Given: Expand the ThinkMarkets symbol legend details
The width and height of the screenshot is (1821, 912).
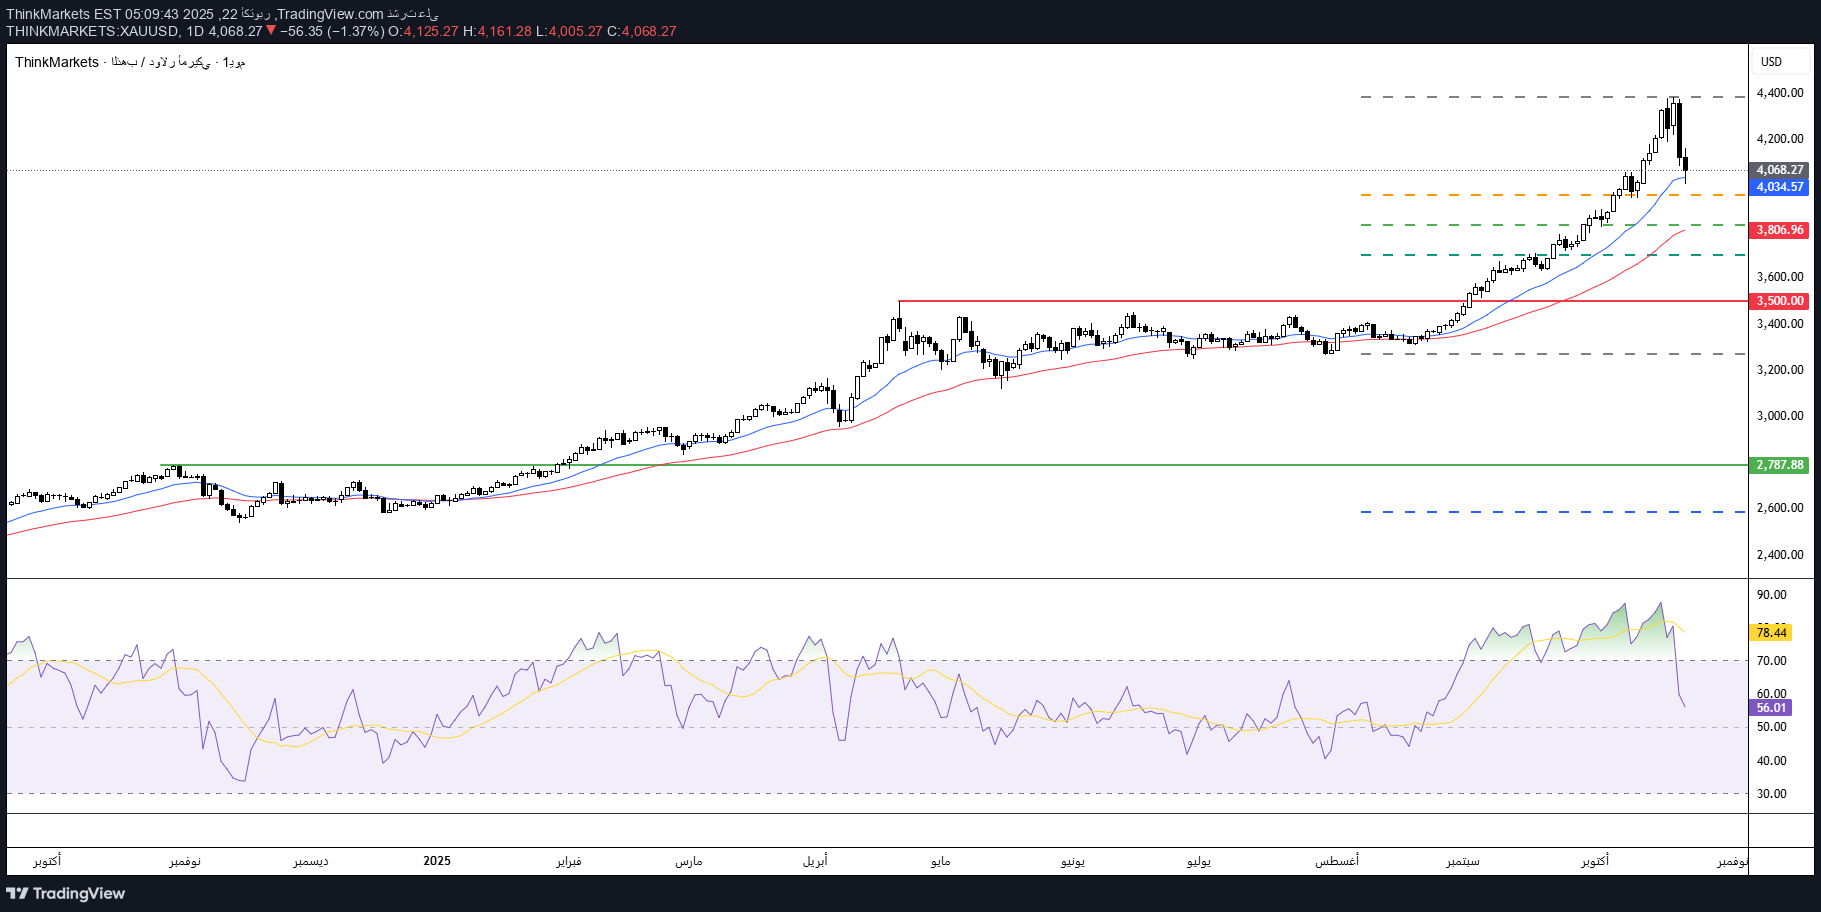Looking at the screenshot, I should [x=57, y=62].
